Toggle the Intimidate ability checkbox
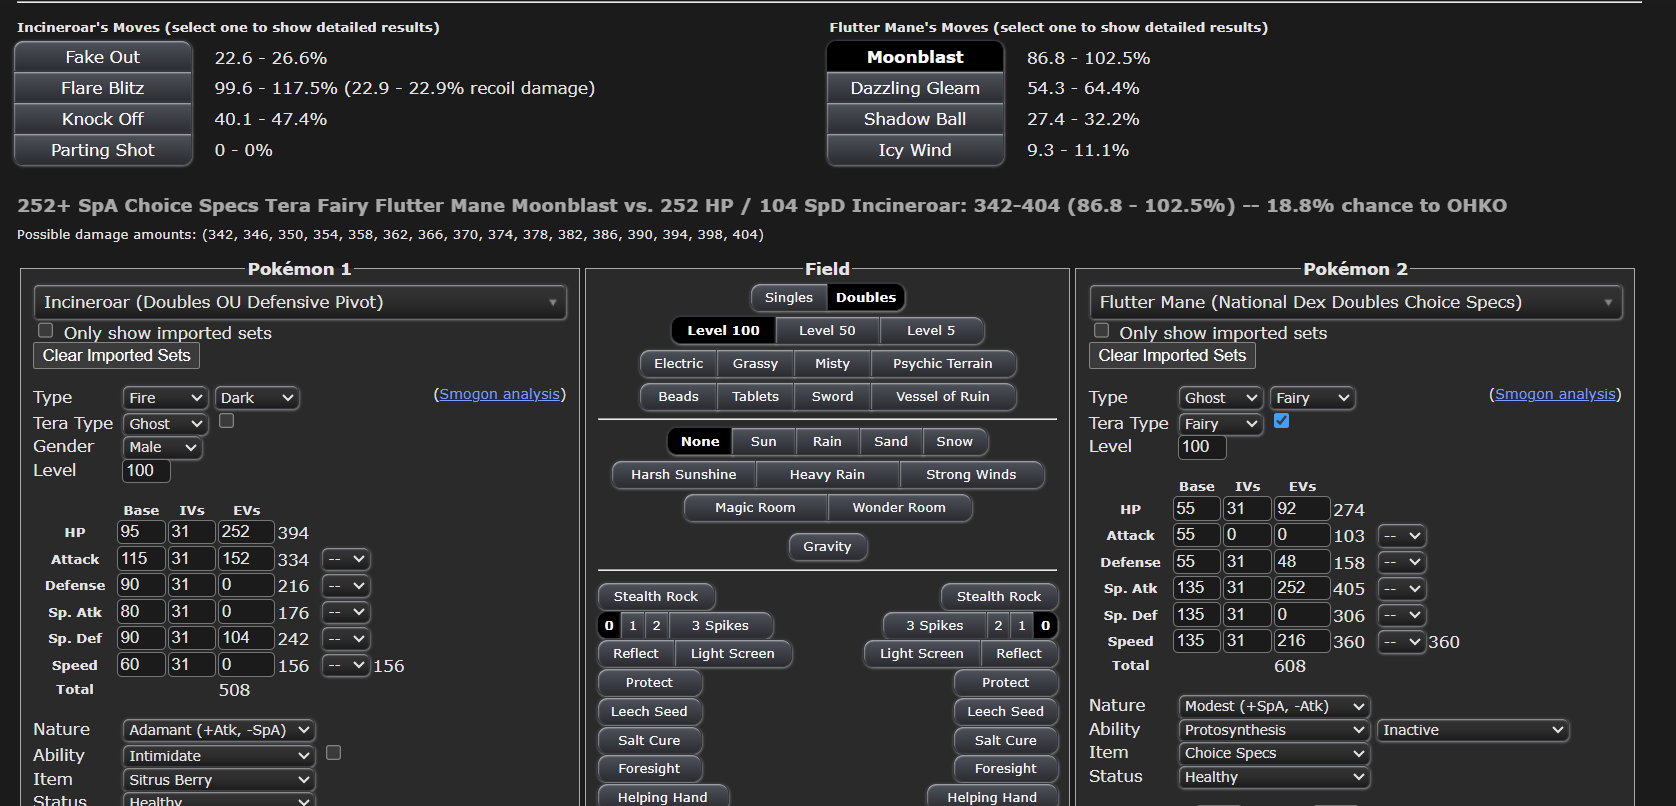The width and height of the screenshot is (1676, 806). pos(334,752)
